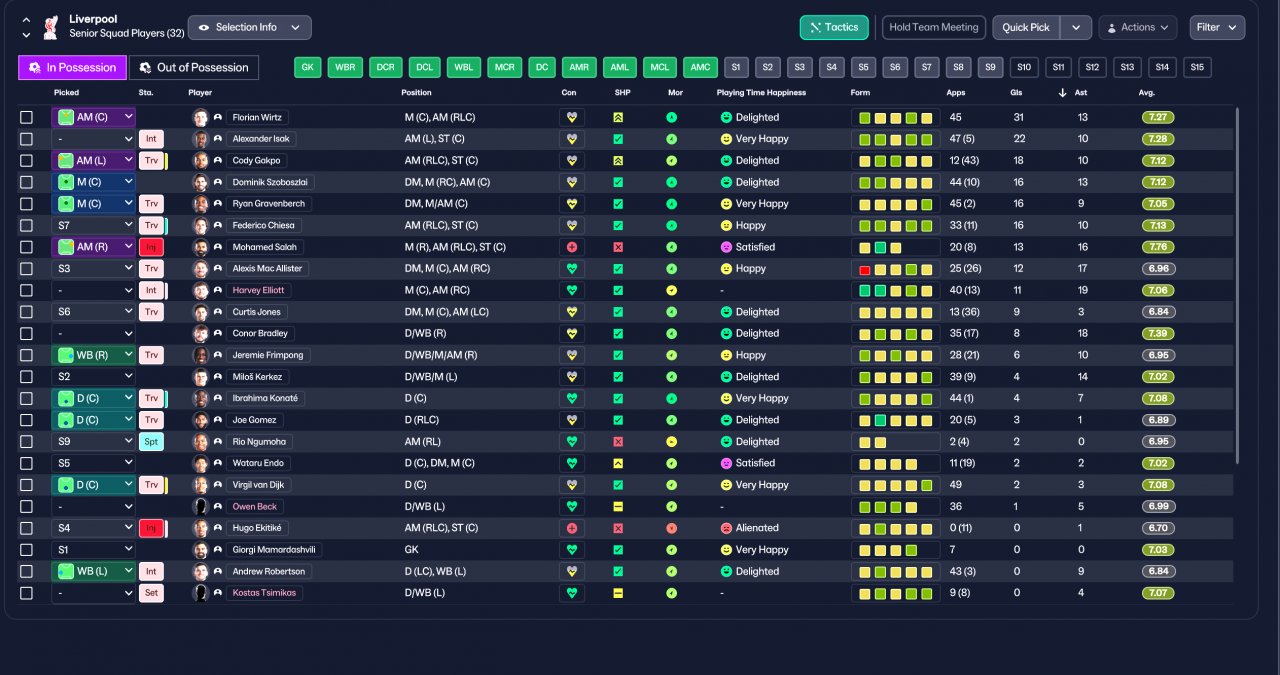Check the box beside Virgil van Dijk
The height and width of the screenshot is (675, 1280).
(x=26, y=485)
